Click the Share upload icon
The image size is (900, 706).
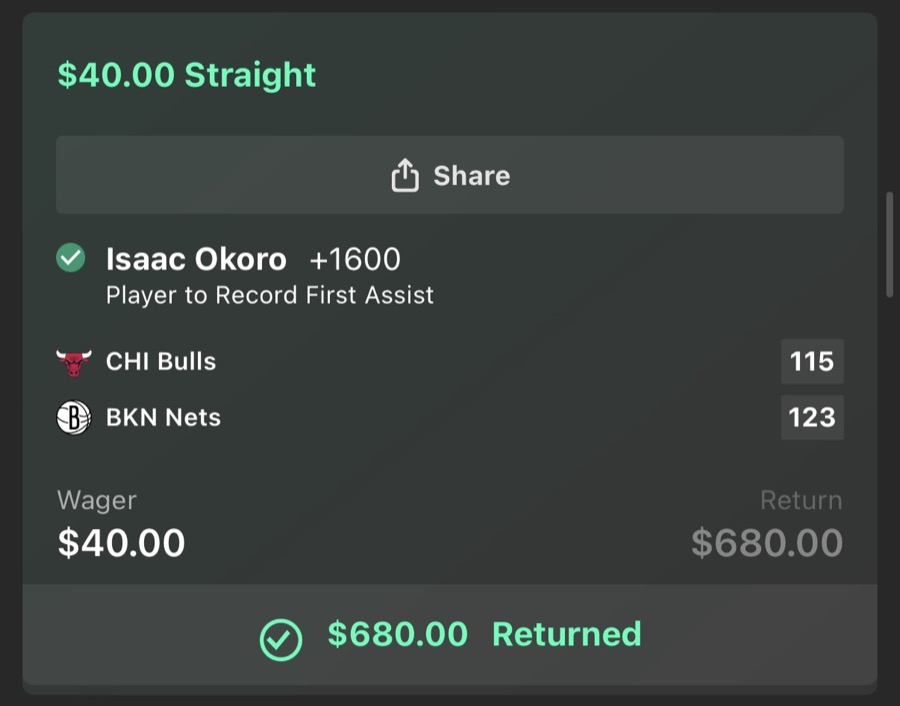(x=404, y=174)
